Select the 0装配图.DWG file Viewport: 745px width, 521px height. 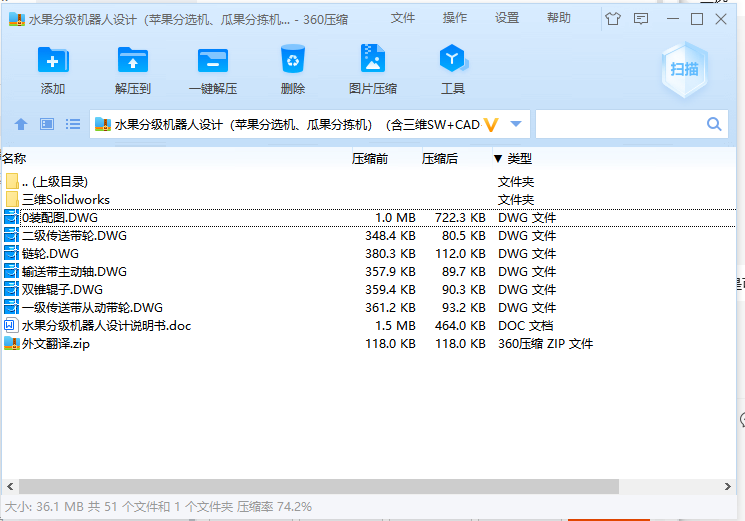coord(369,218)
